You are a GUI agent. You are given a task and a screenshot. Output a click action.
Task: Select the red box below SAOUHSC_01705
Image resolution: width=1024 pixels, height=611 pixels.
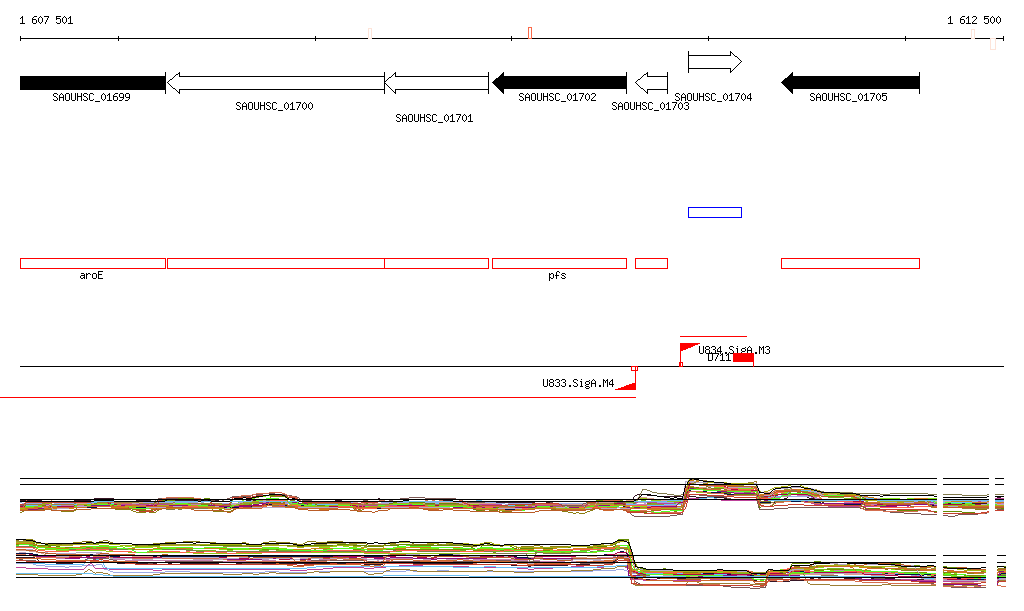point(850,264)
